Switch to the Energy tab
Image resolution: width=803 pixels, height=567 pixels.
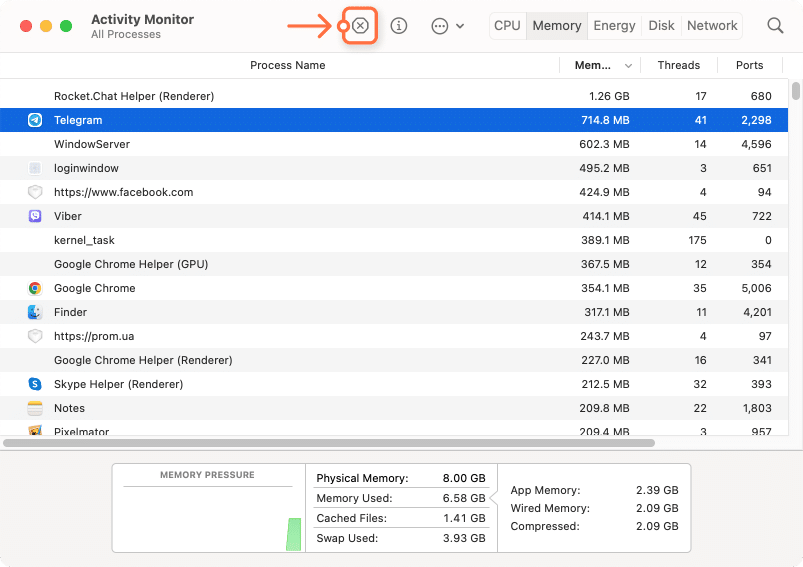click(x=614, y=26)
